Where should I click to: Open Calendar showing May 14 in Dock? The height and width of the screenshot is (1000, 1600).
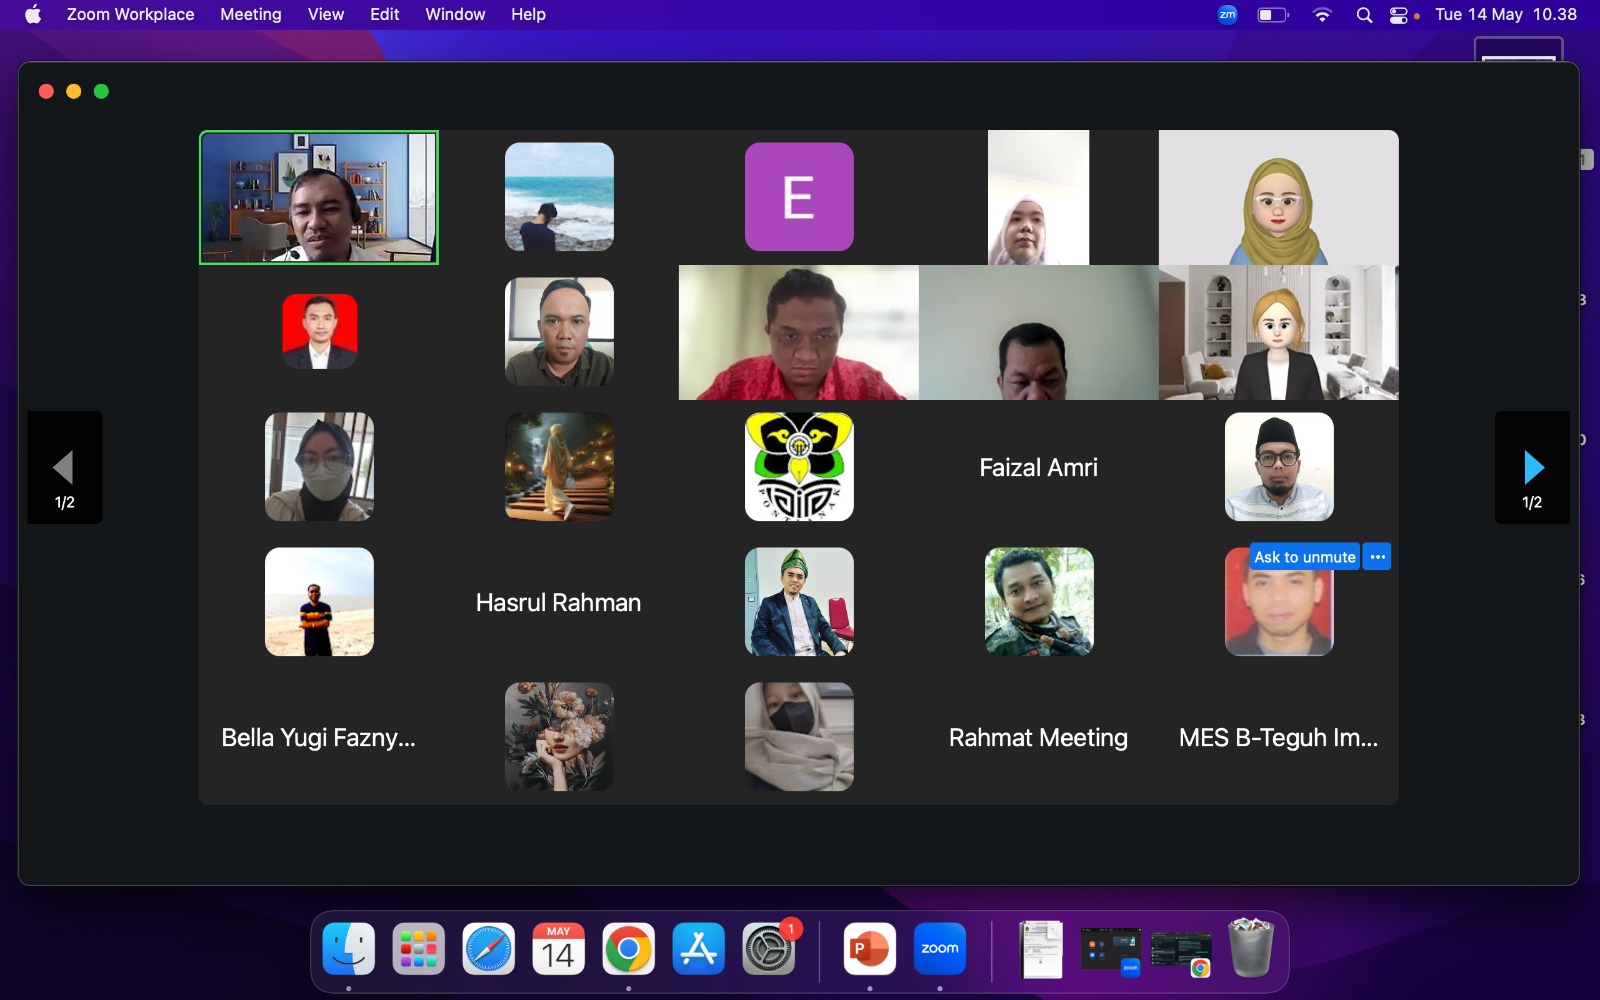tap(558, 949)
